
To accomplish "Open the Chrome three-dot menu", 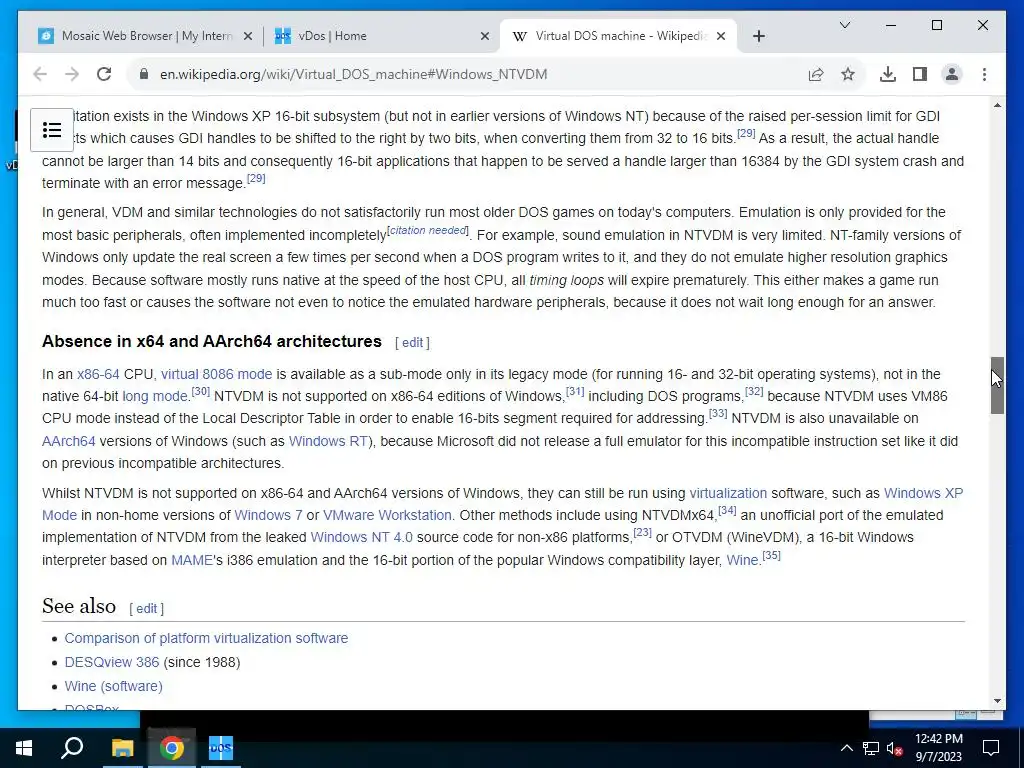I will pyautogui.click(x=984, y=74).
